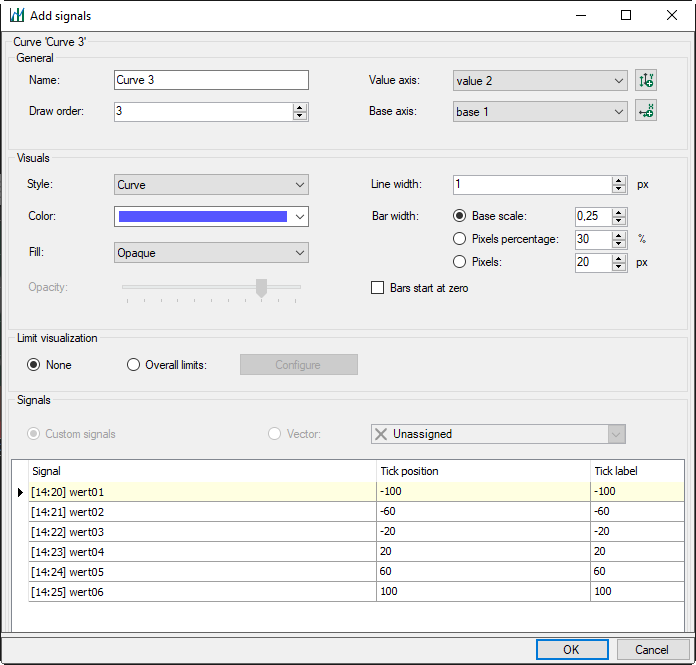Click the add value axis icon
The height and width of the screenshot is (665, 696).
click(x=646, y=80)
